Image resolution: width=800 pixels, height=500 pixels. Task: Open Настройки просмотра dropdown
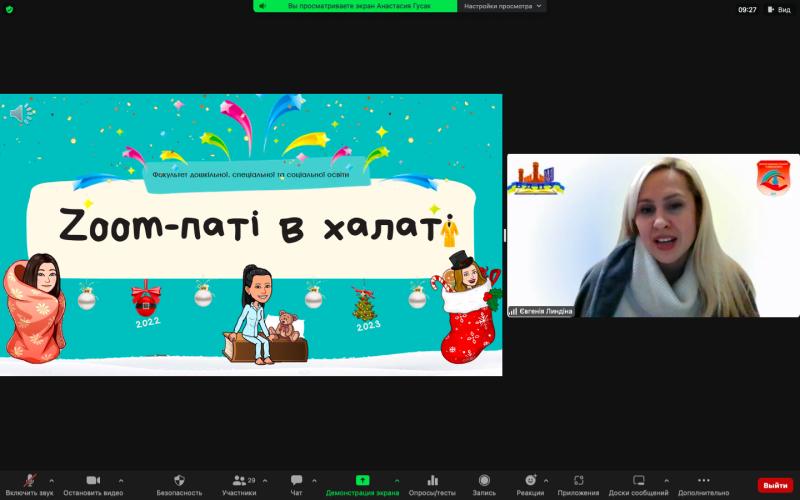tap(502, 6)
